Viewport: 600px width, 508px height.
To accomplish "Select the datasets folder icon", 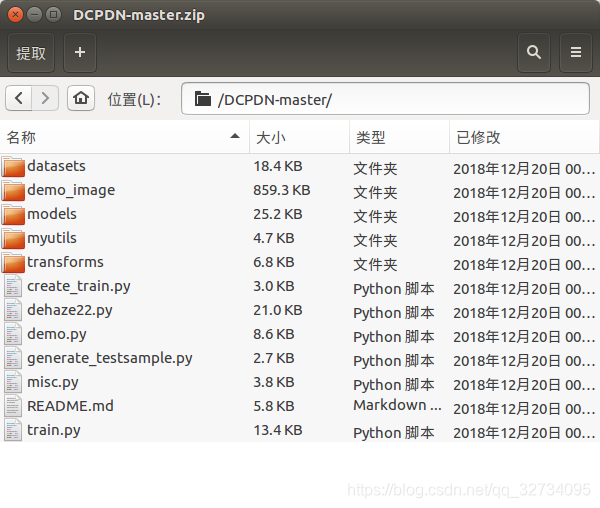I will tap(13, 166).
